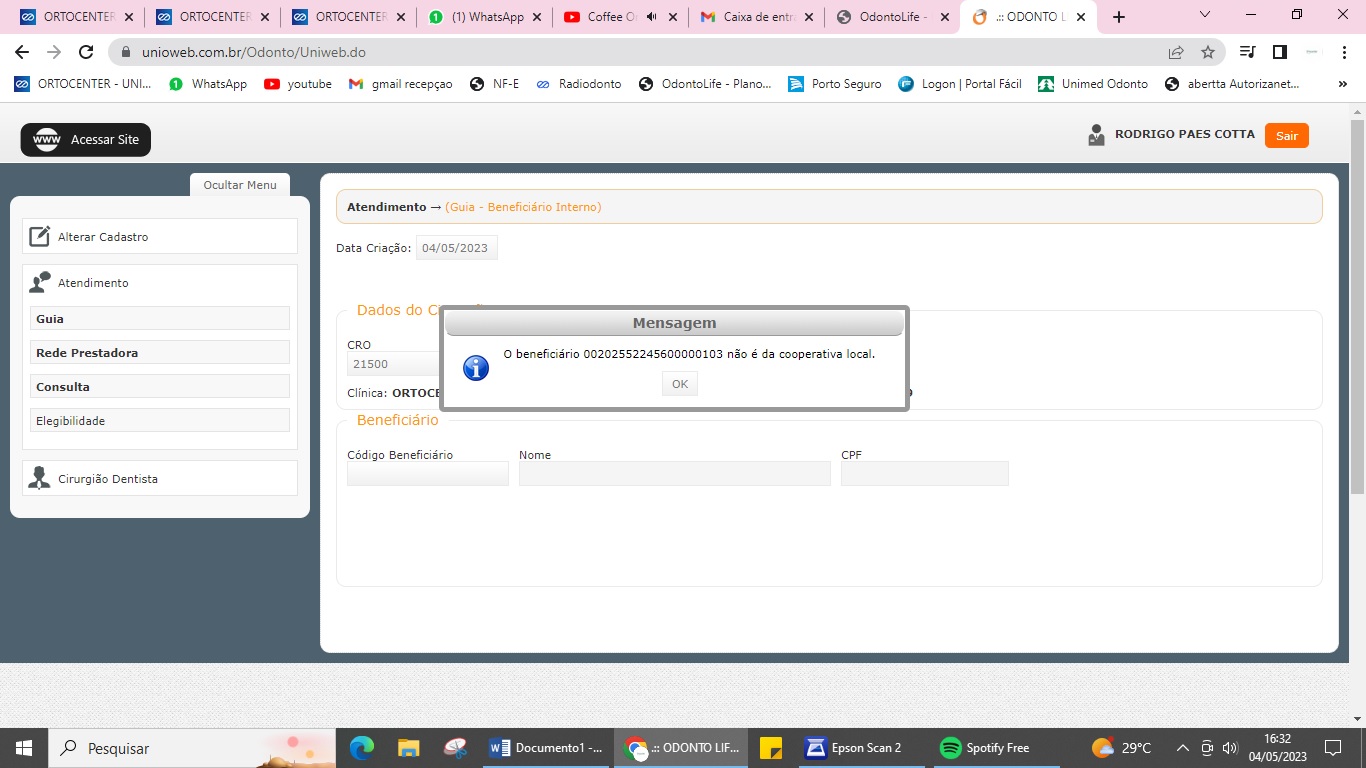Open the ORTOCENTER - UNI... bookmark
Viewport: 1366px width, 768px height.
(83, 84)
